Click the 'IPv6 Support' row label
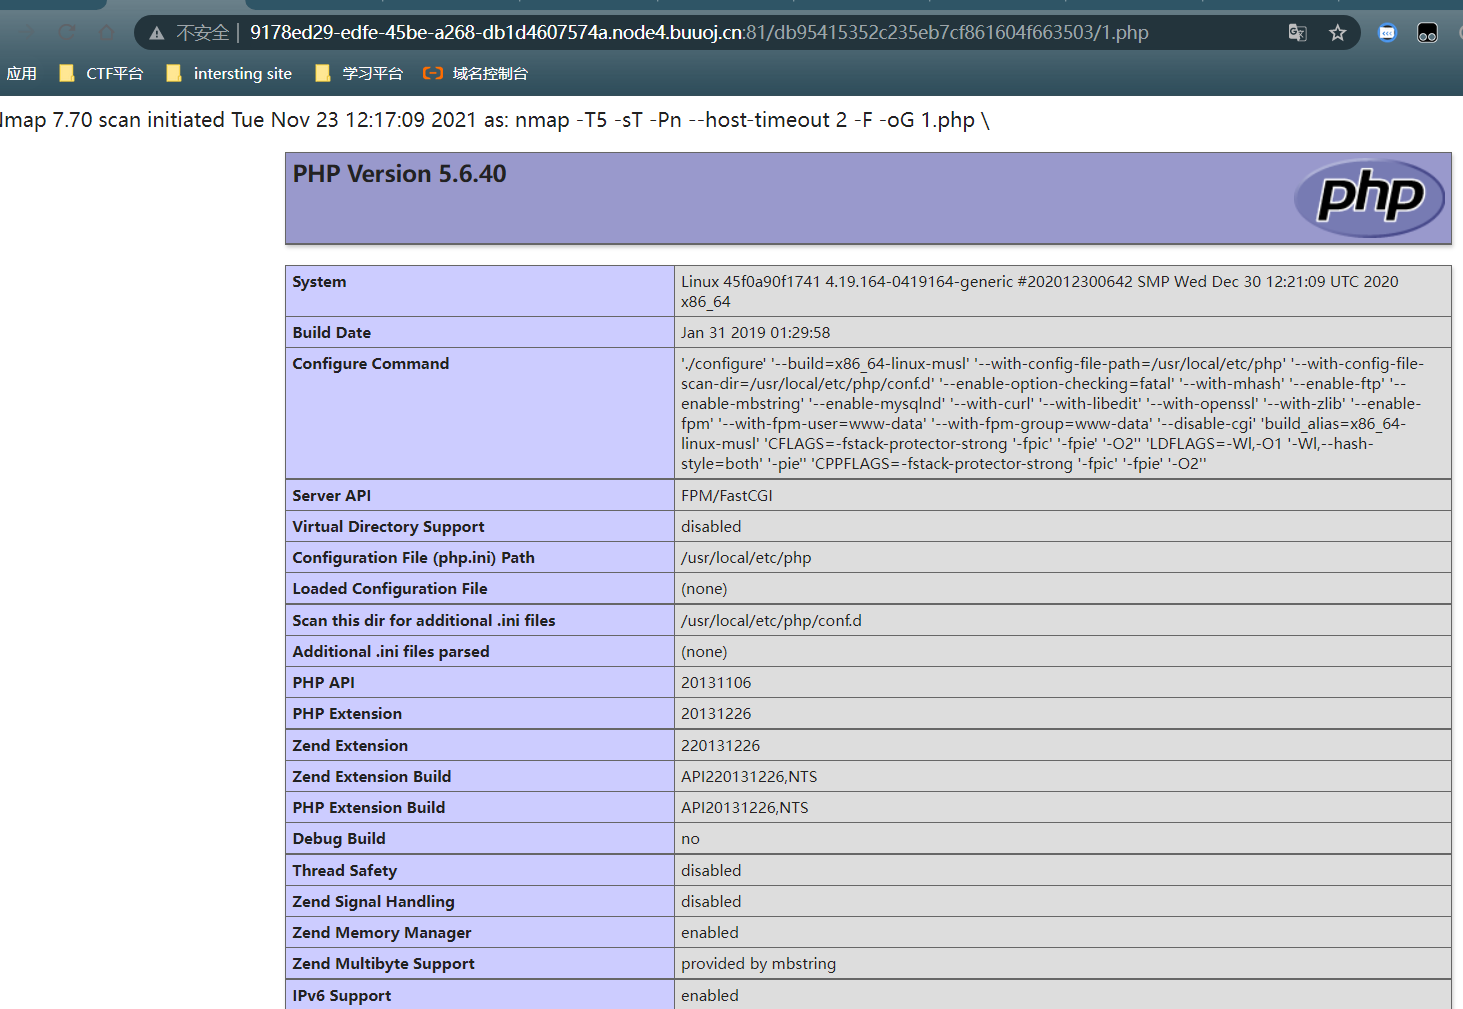The image size is (1463, 1009). pyautogui.click(x=341, y=996)
